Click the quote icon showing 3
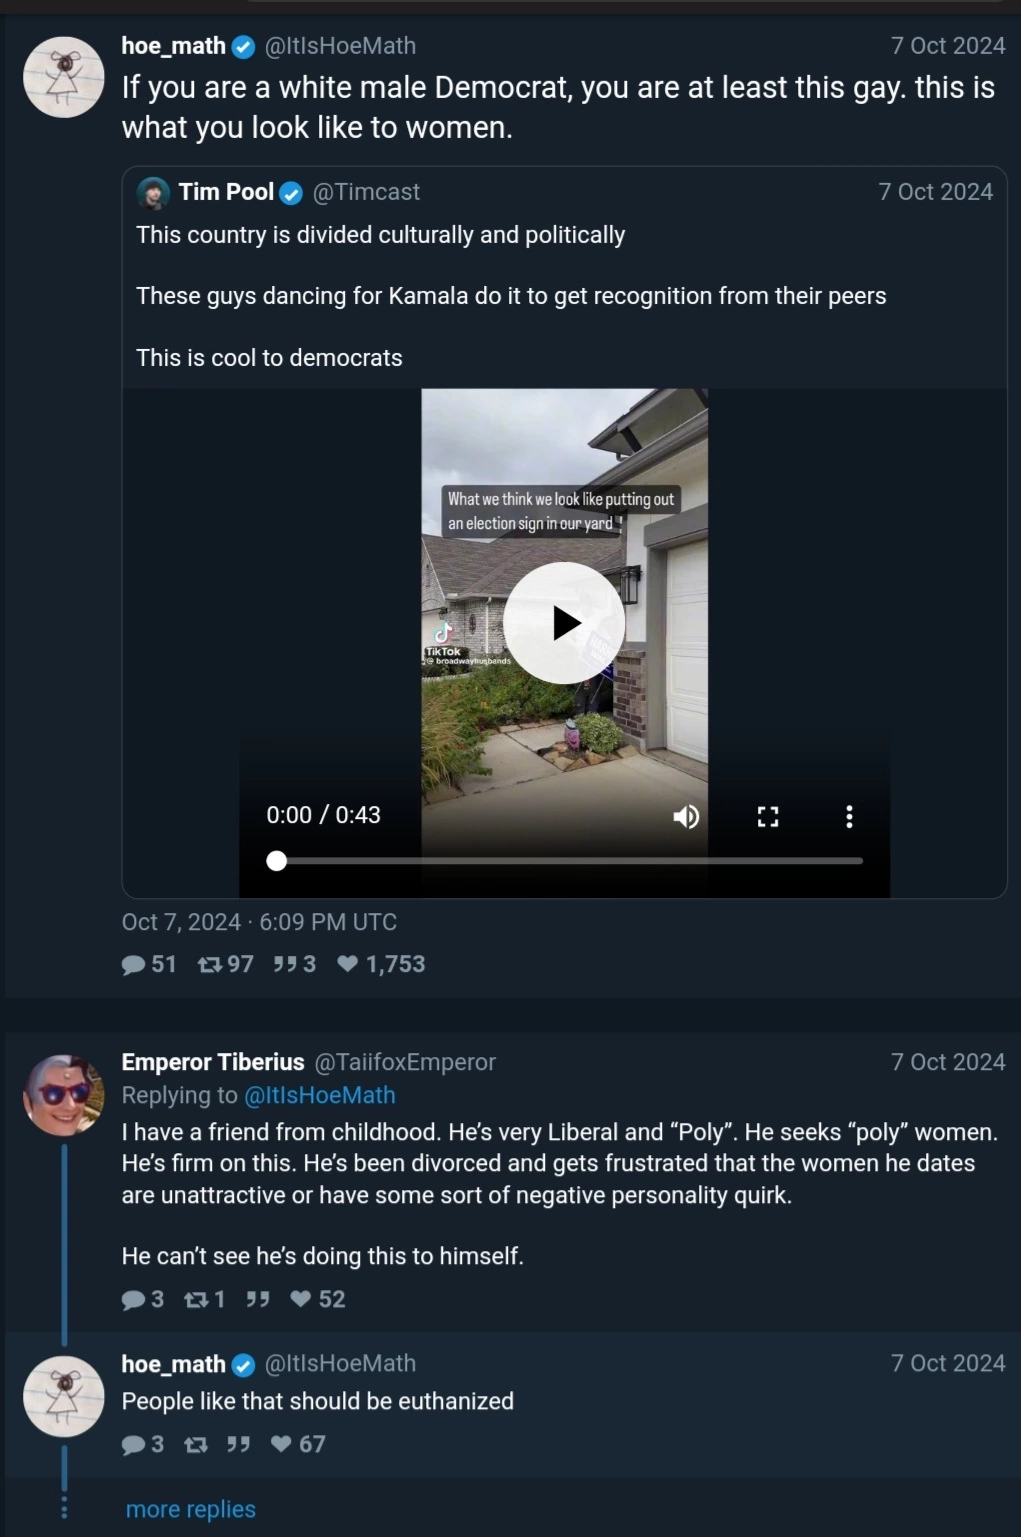 click(285, 964)
